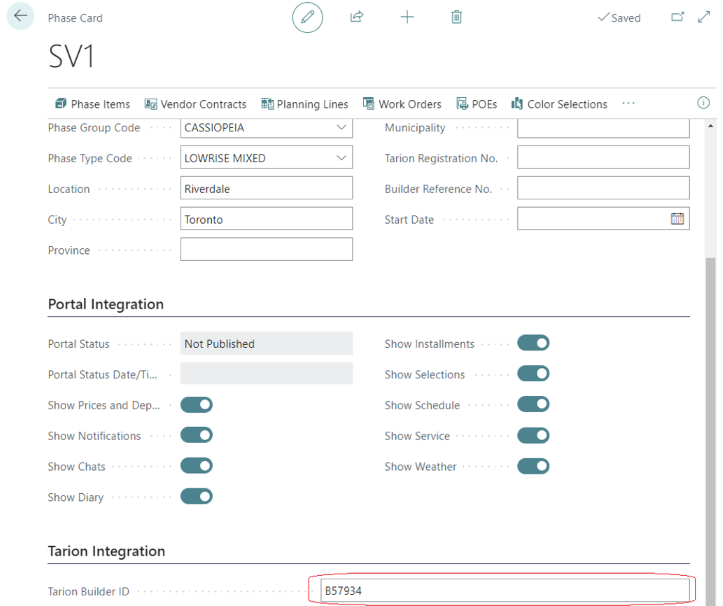Click the expand to full screen icon
This screenshot has width=723, height=606.
[704, 17]
